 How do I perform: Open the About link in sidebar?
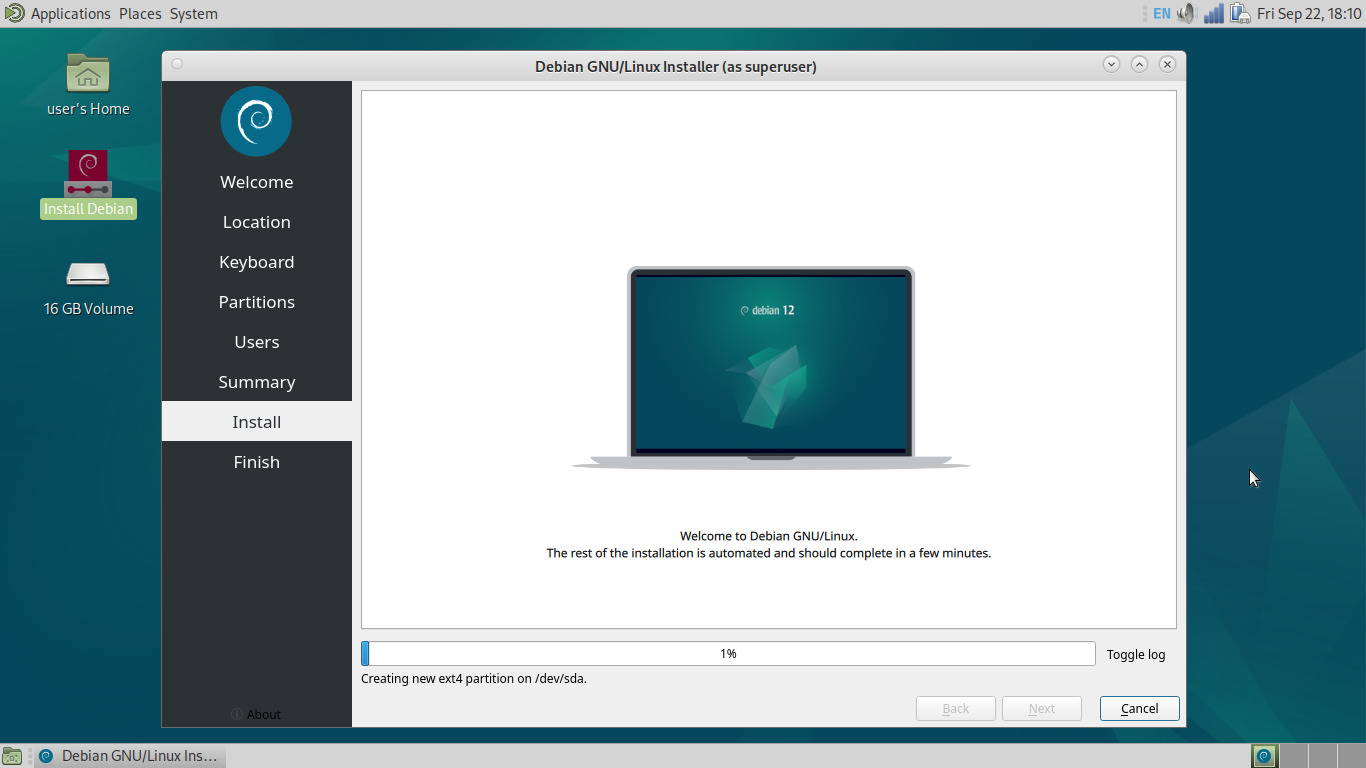coord(256,714)
